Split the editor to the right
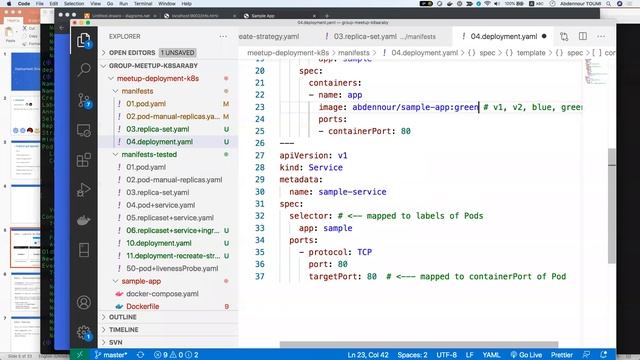The image size is (640, 360). coord(583,36)
